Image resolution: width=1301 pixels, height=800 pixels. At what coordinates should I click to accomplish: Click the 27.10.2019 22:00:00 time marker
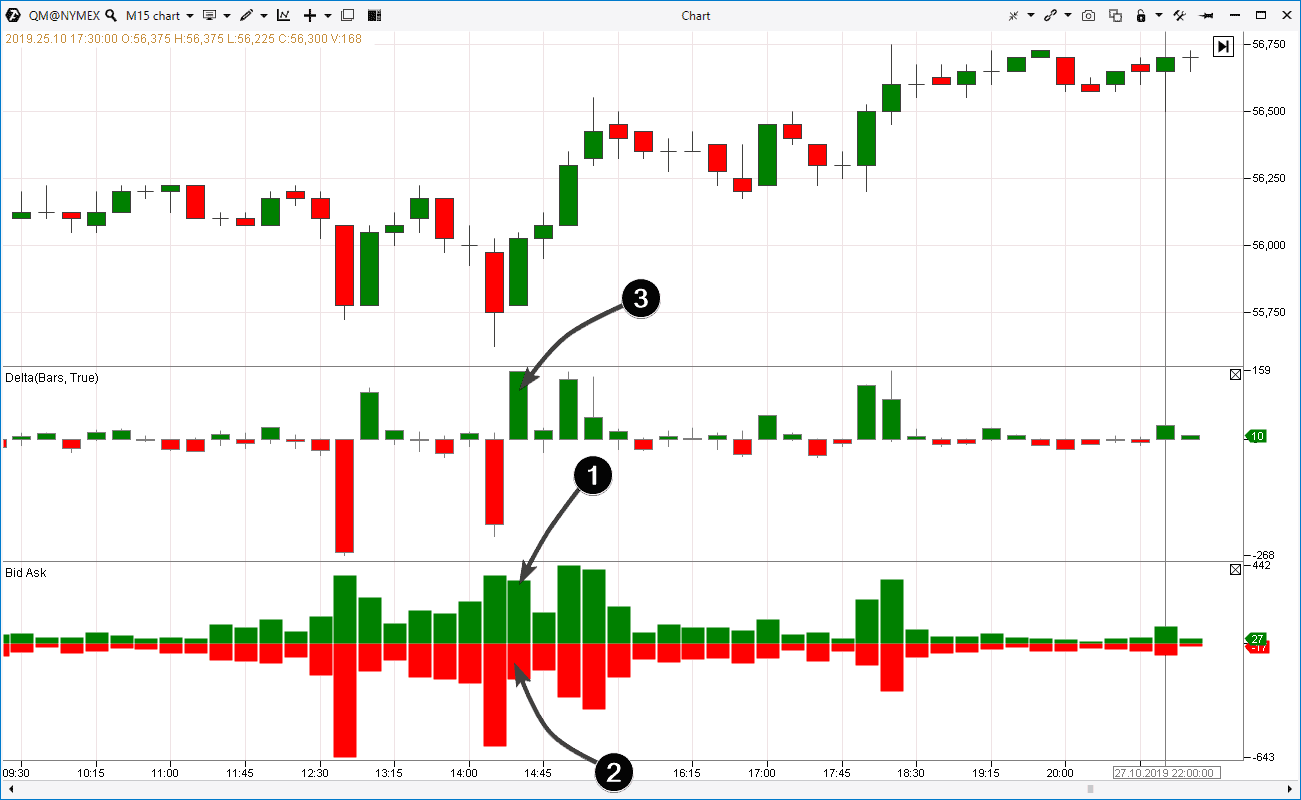[1165, 773]
